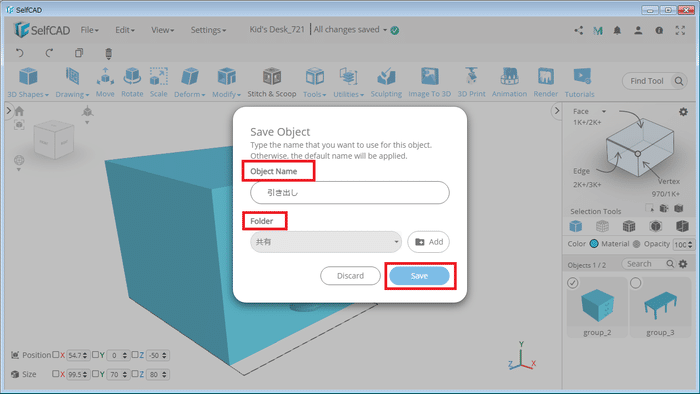The width and height of the screenshot is (700, 394).
Task: Select the Rotate tool
Action: (132, 83)
